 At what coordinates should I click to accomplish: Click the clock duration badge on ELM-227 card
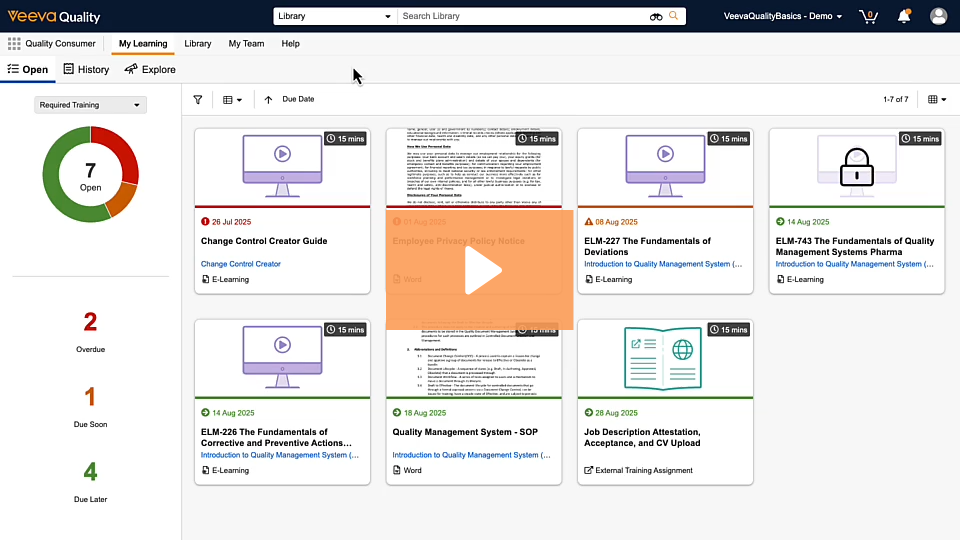(729, 139)
